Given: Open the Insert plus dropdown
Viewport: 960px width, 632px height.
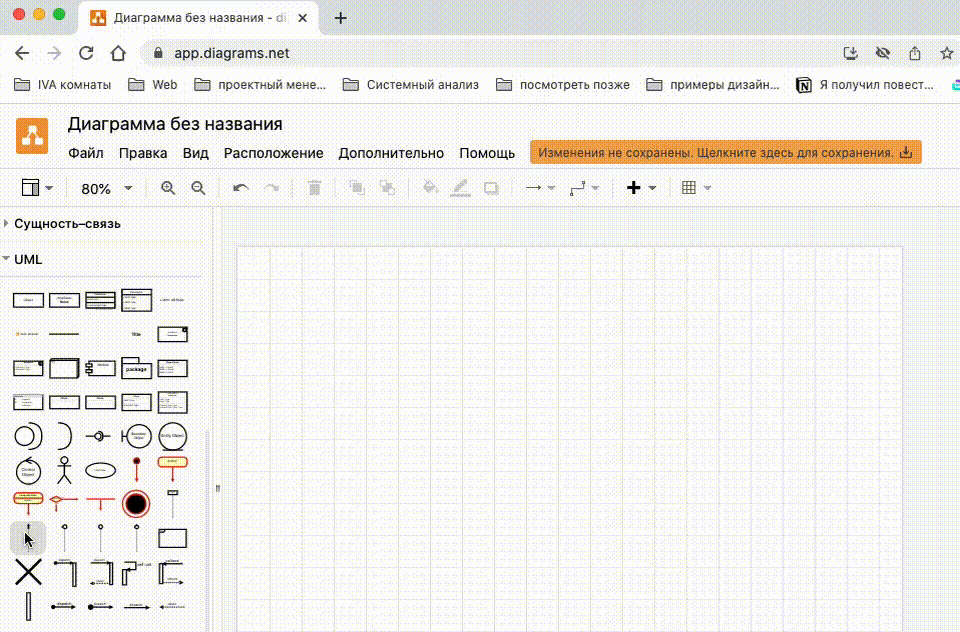Looking at the screenshot, I should (641, 188).
